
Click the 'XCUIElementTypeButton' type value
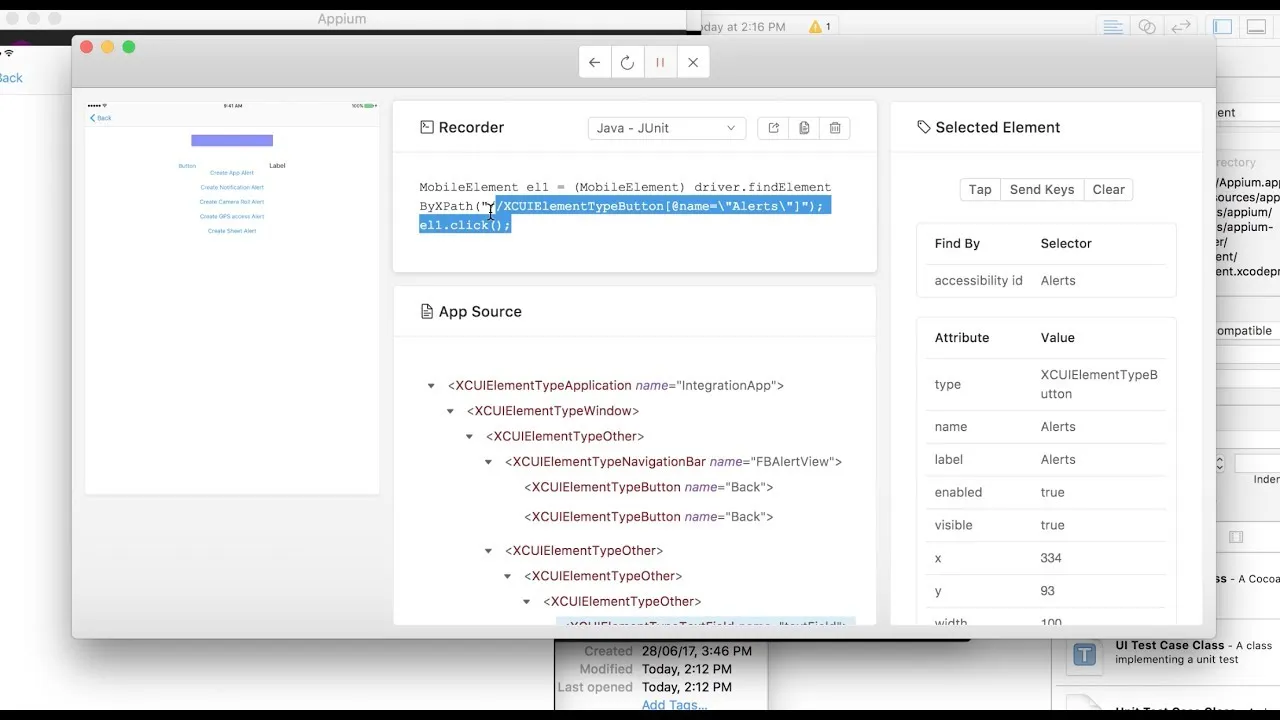tap(1099, 384)
